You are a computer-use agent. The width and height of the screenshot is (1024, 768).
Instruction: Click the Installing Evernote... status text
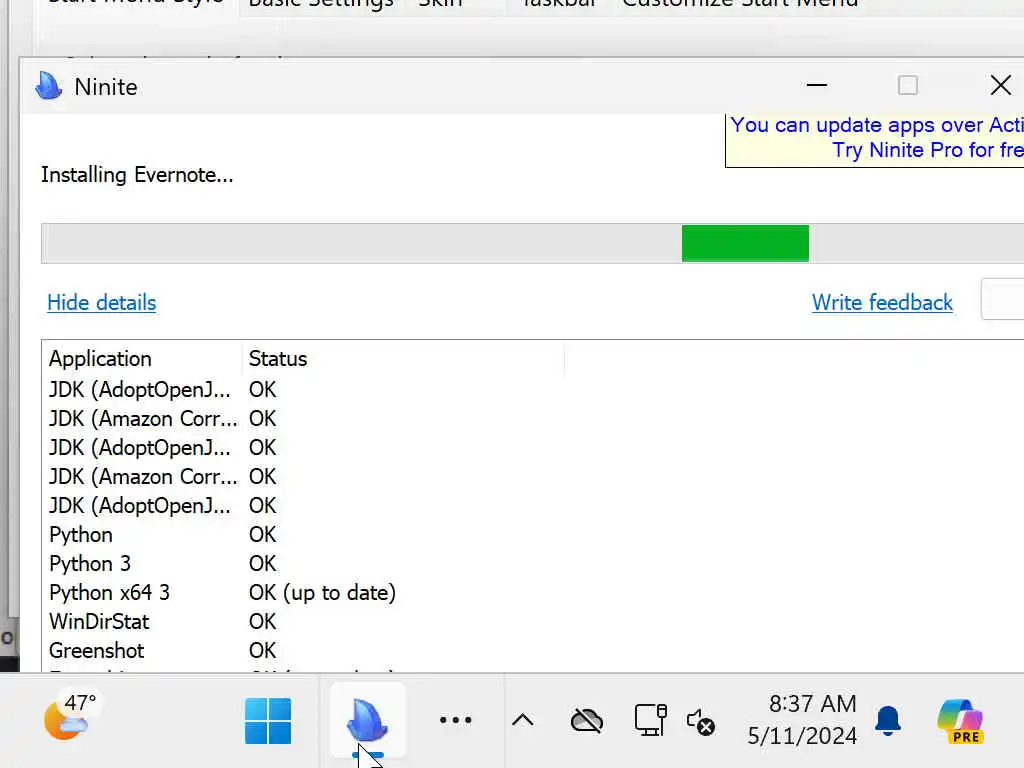137,175
